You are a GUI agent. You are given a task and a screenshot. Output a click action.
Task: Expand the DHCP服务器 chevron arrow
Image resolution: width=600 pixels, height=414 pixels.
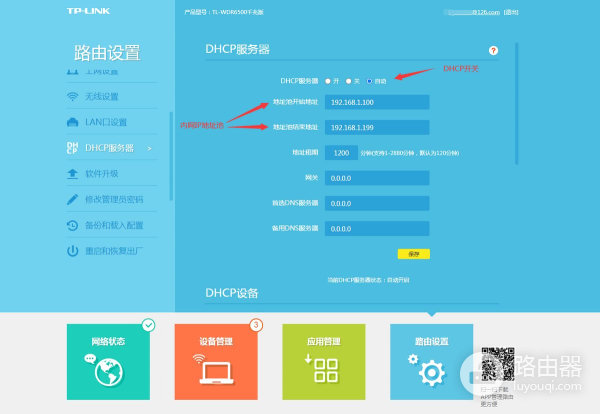tap(150, 148)
